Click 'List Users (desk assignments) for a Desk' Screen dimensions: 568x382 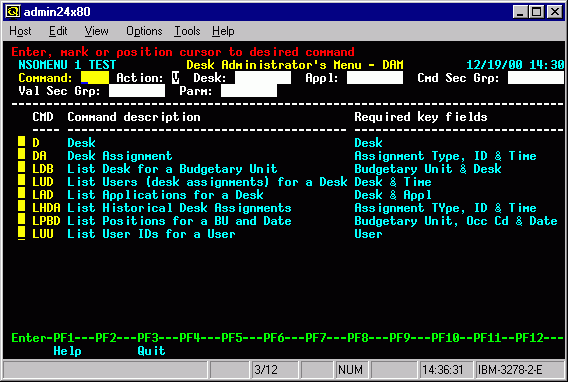click(x=207, y=182)
